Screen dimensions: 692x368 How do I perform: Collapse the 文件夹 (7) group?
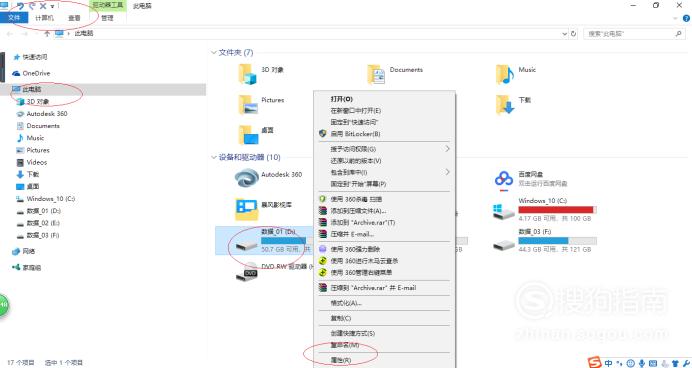click(x=214, y=53)
